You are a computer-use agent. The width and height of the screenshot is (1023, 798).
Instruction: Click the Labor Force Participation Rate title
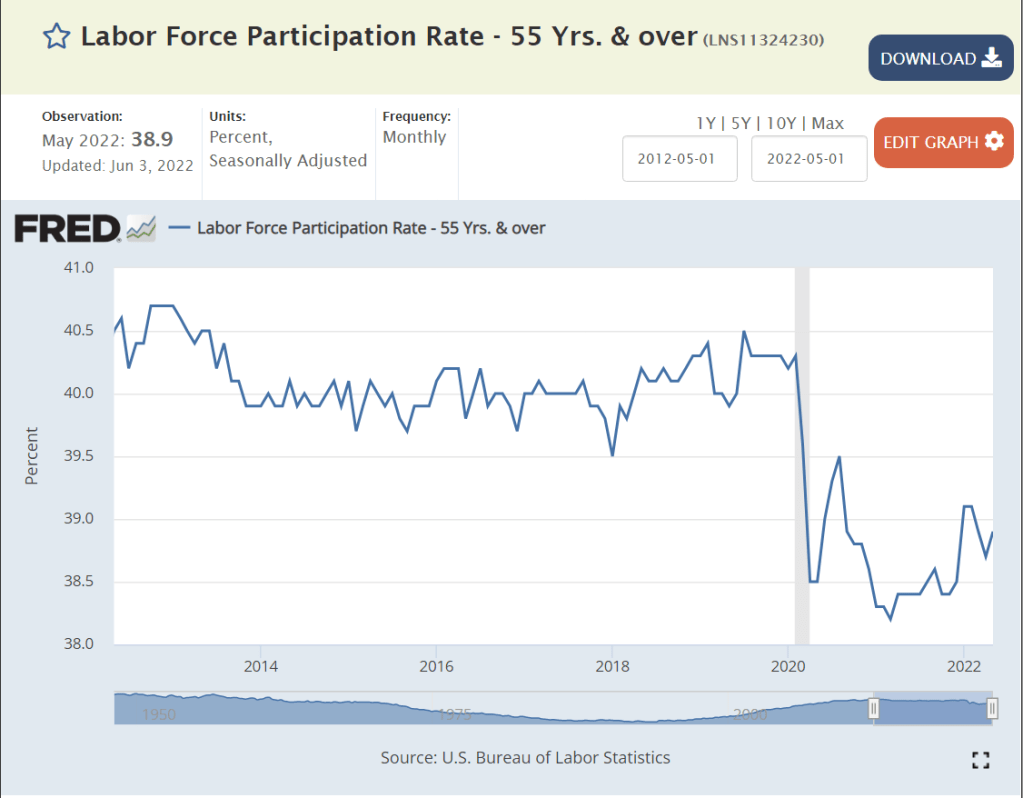[x=388, y=37]
